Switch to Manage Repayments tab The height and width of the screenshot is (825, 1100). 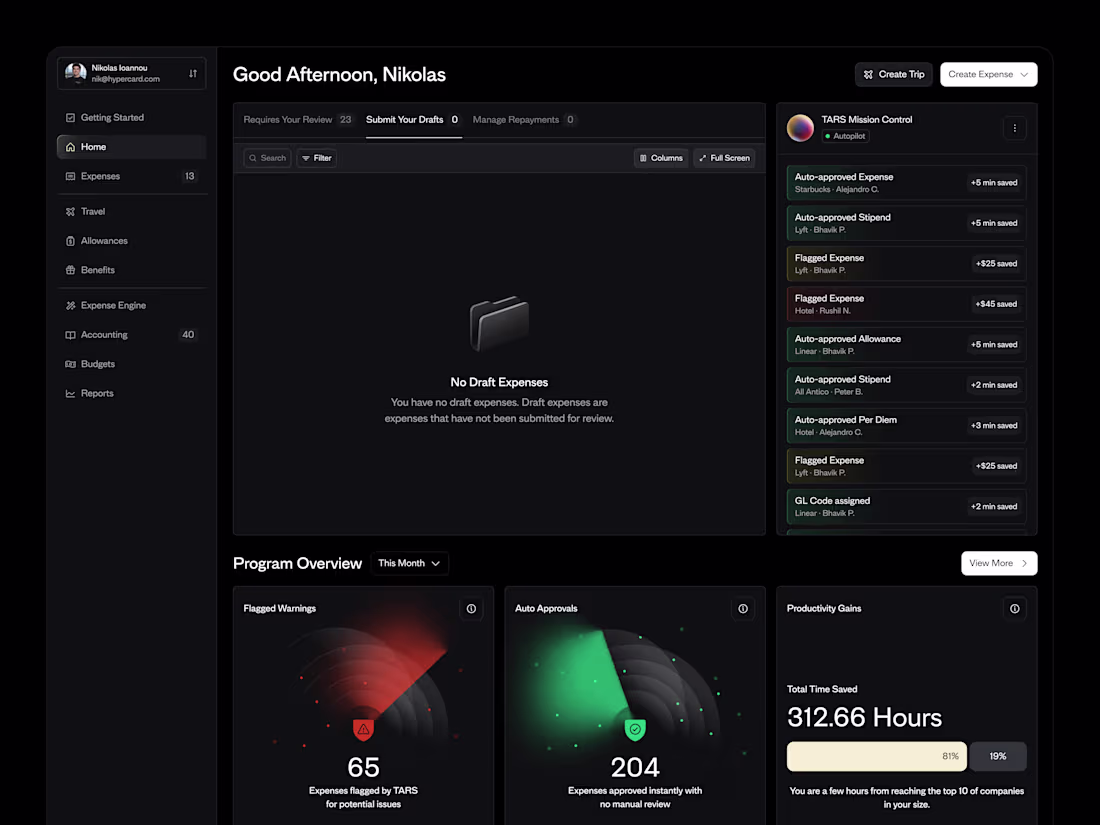point(524,120)
